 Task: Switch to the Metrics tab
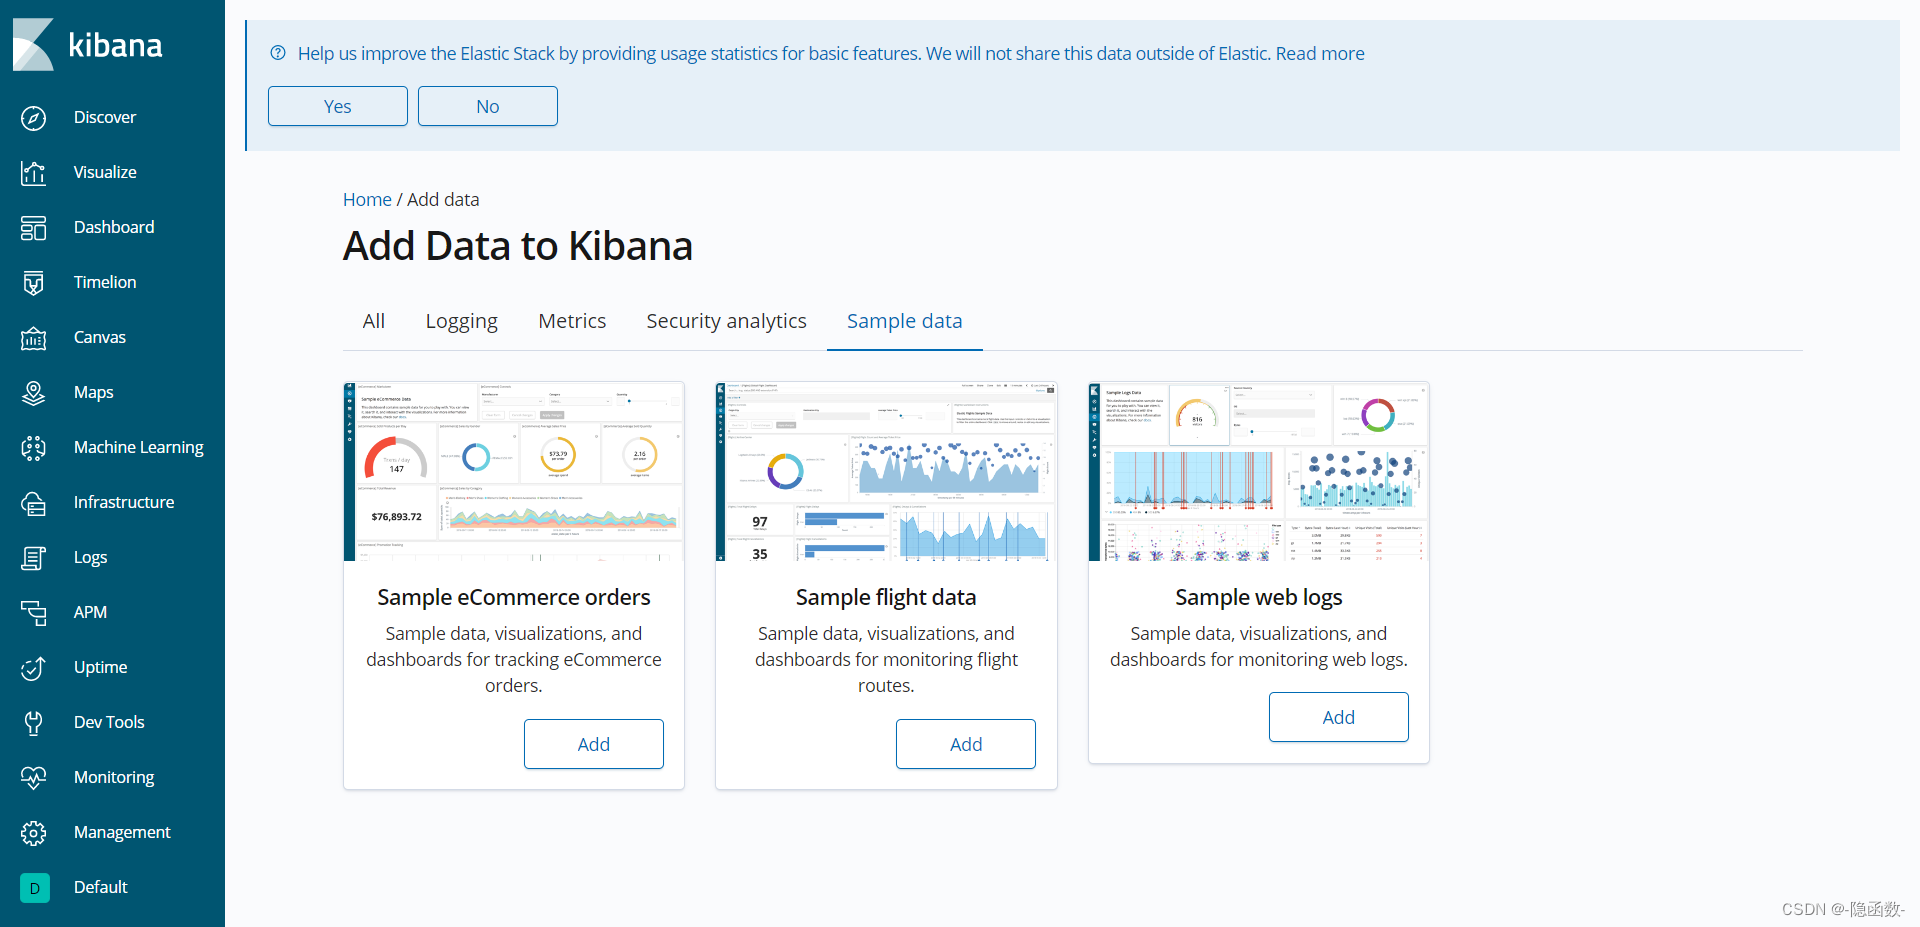(x=572, y=321)
